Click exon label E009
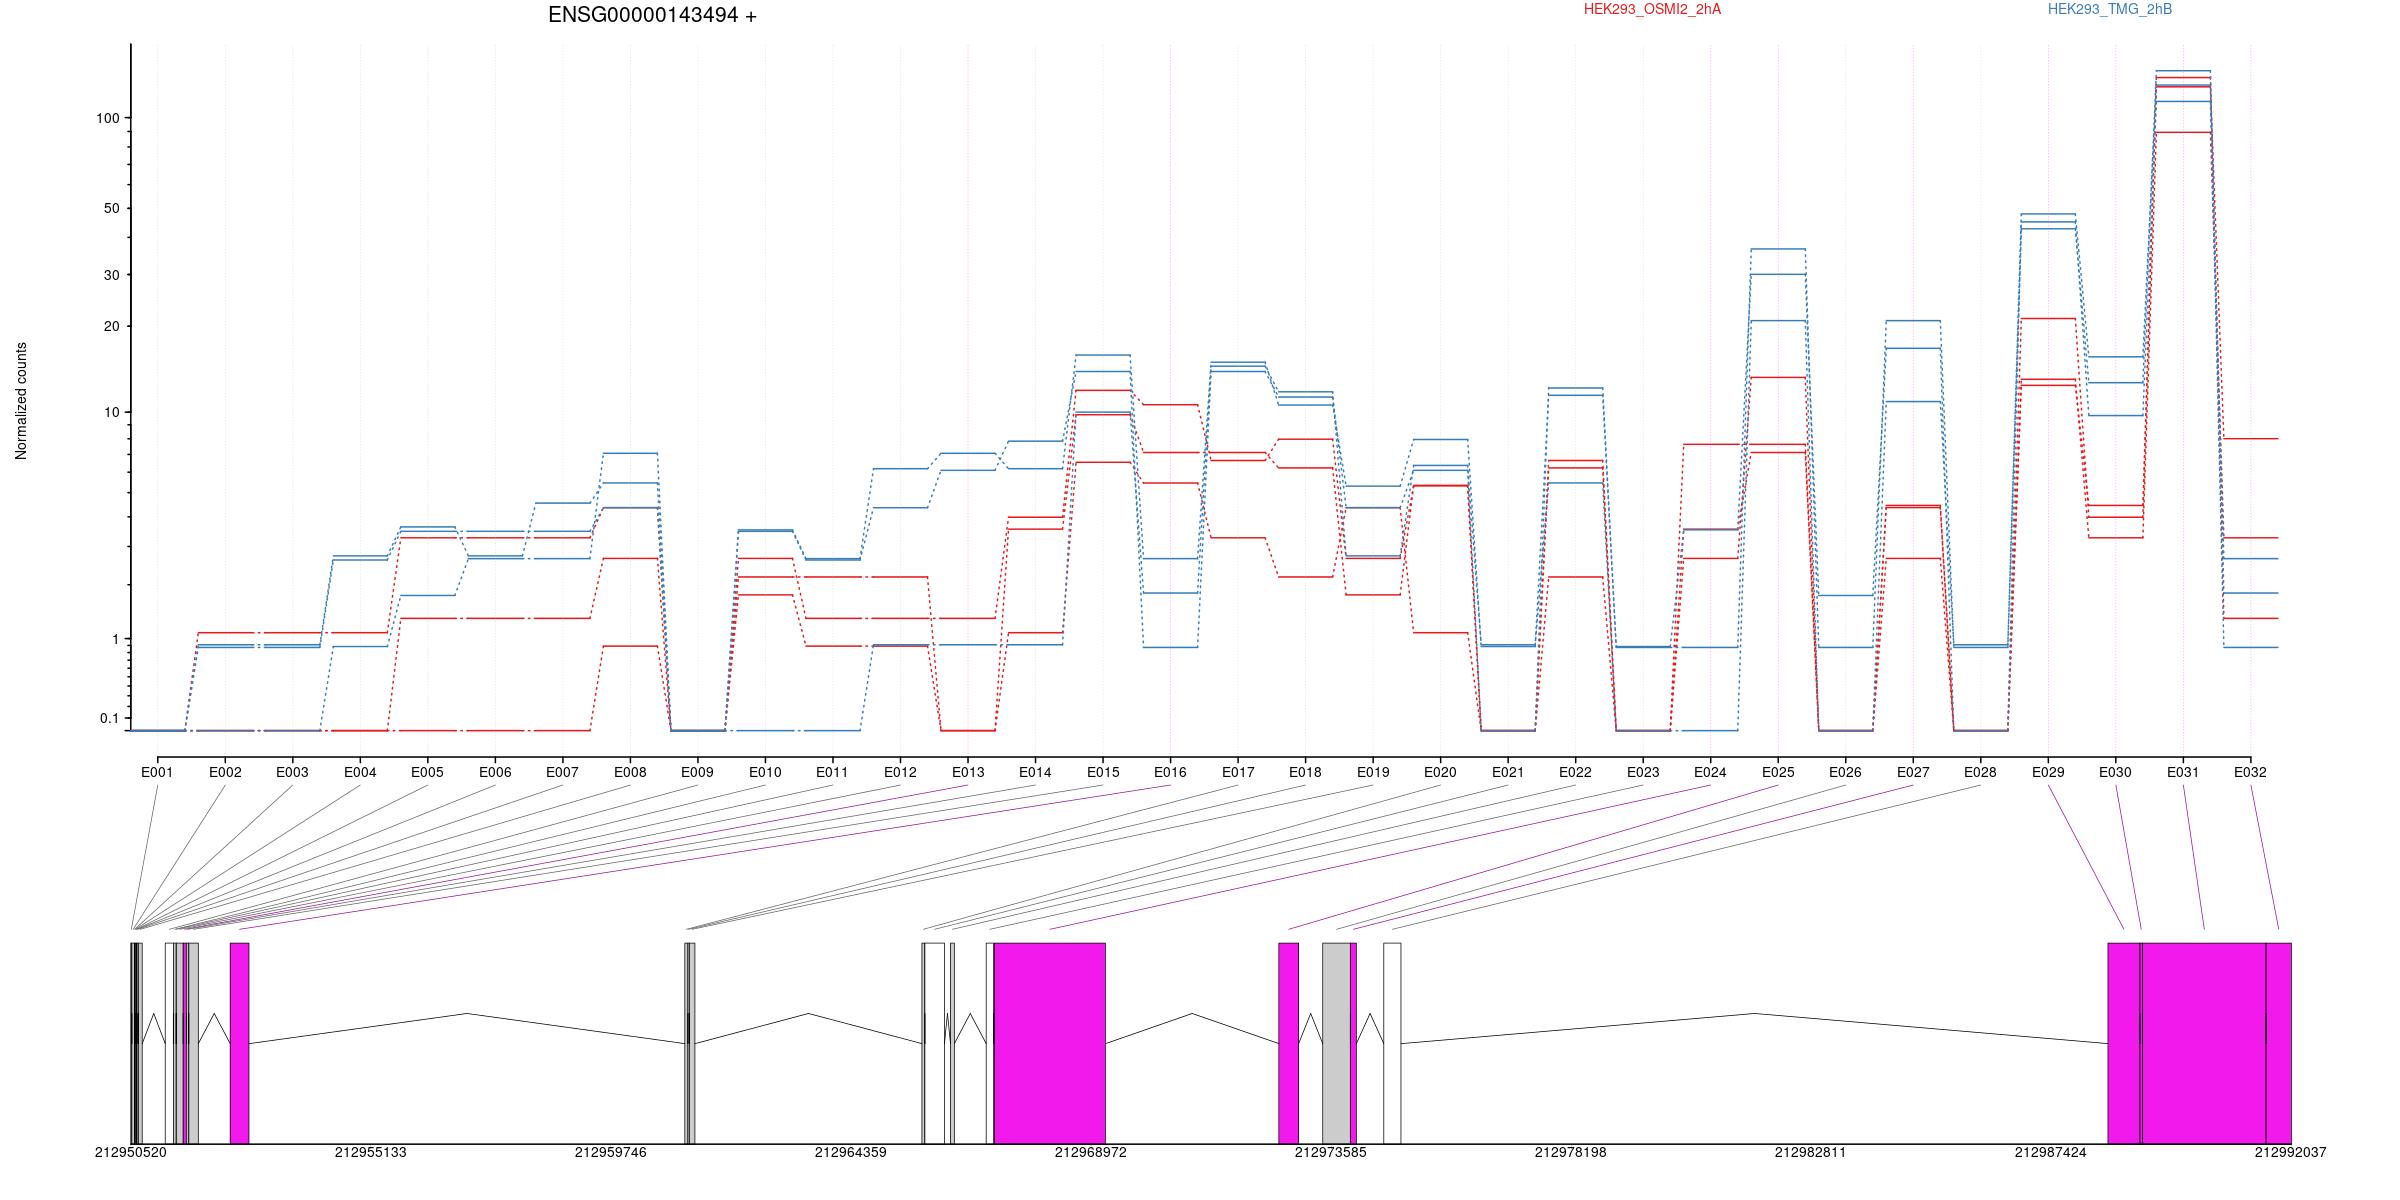Screen dimensions: 2400x1200 click(697, 772)
